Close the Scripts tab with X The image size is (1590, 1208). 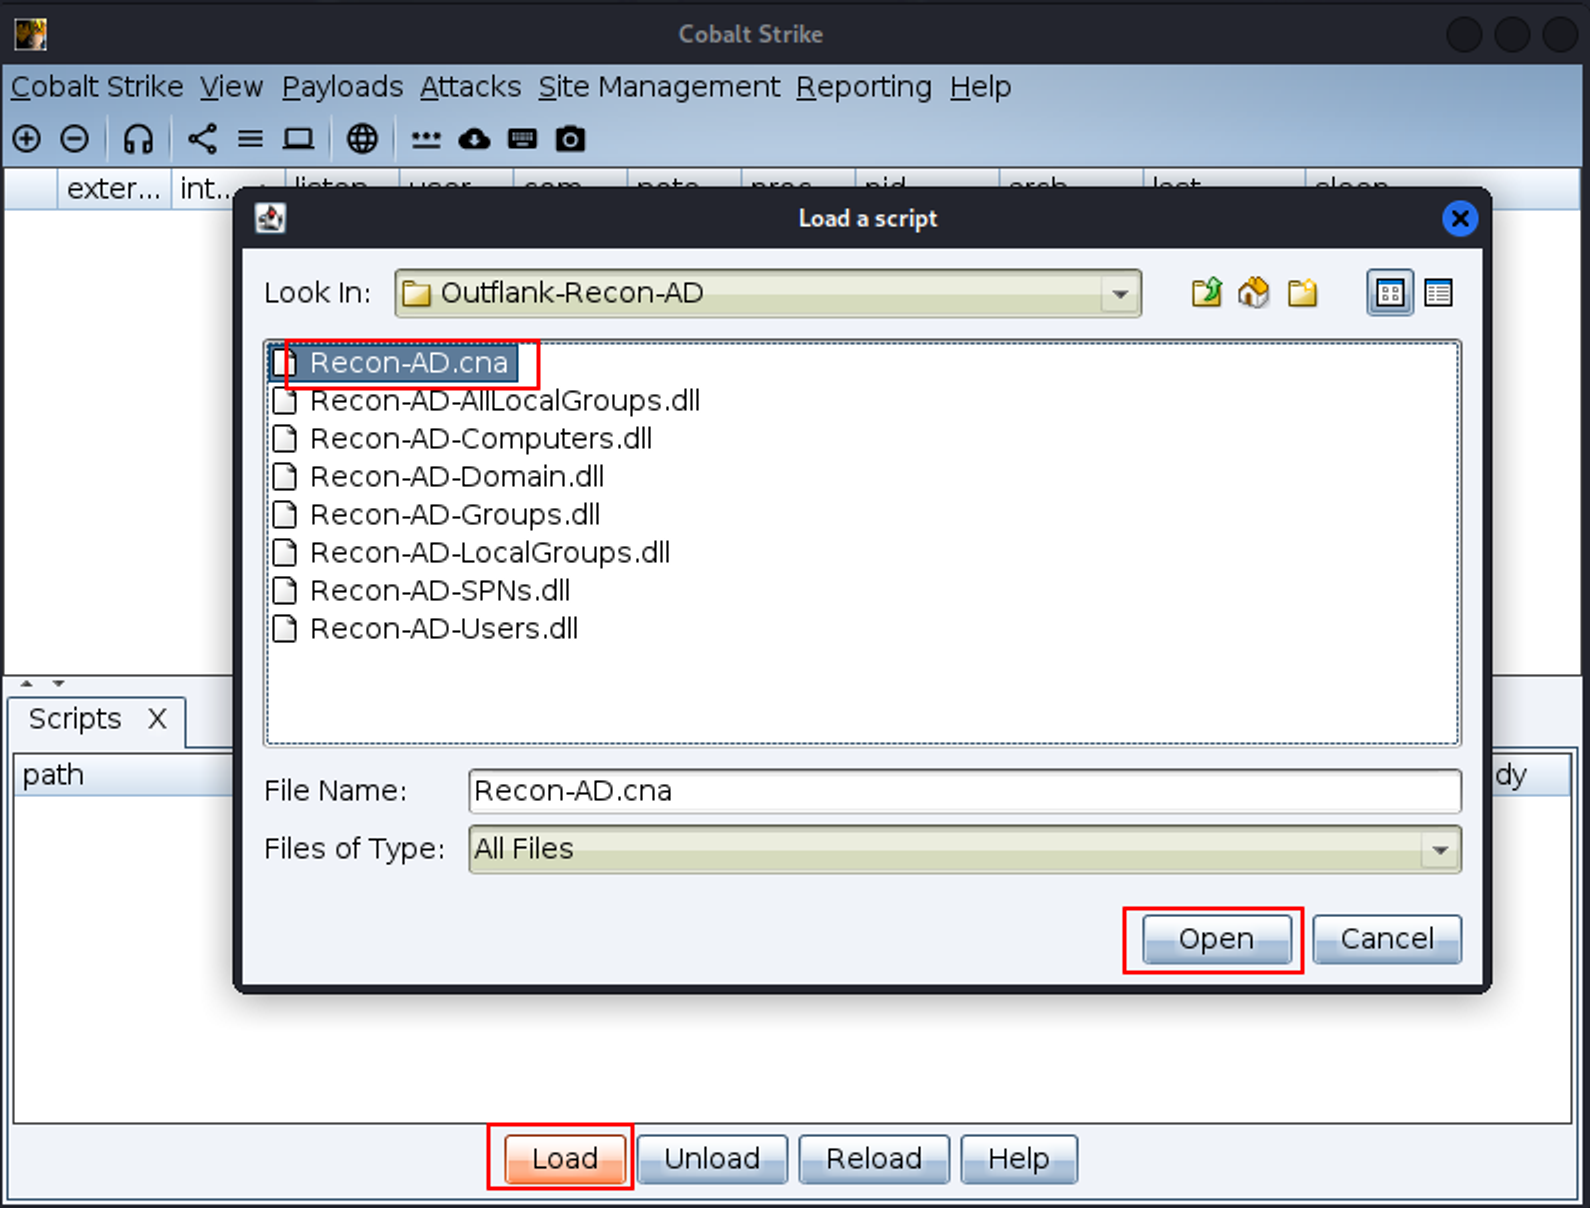157,719
